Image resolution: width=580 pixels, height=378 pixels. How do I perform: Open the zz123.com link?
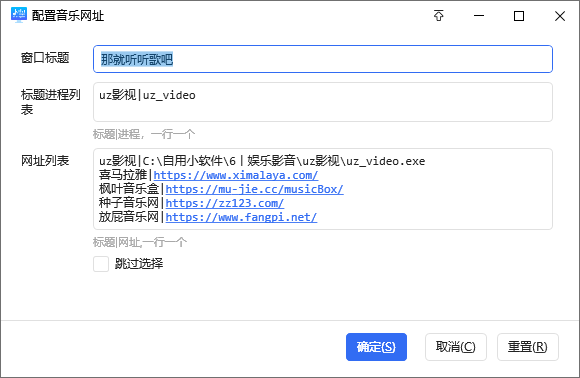(225, 203)
